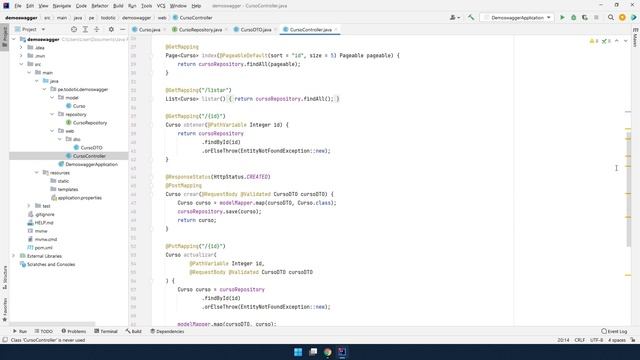Expand the .idea folder
This screenshot has height=360, width=640.
[22, 47]
